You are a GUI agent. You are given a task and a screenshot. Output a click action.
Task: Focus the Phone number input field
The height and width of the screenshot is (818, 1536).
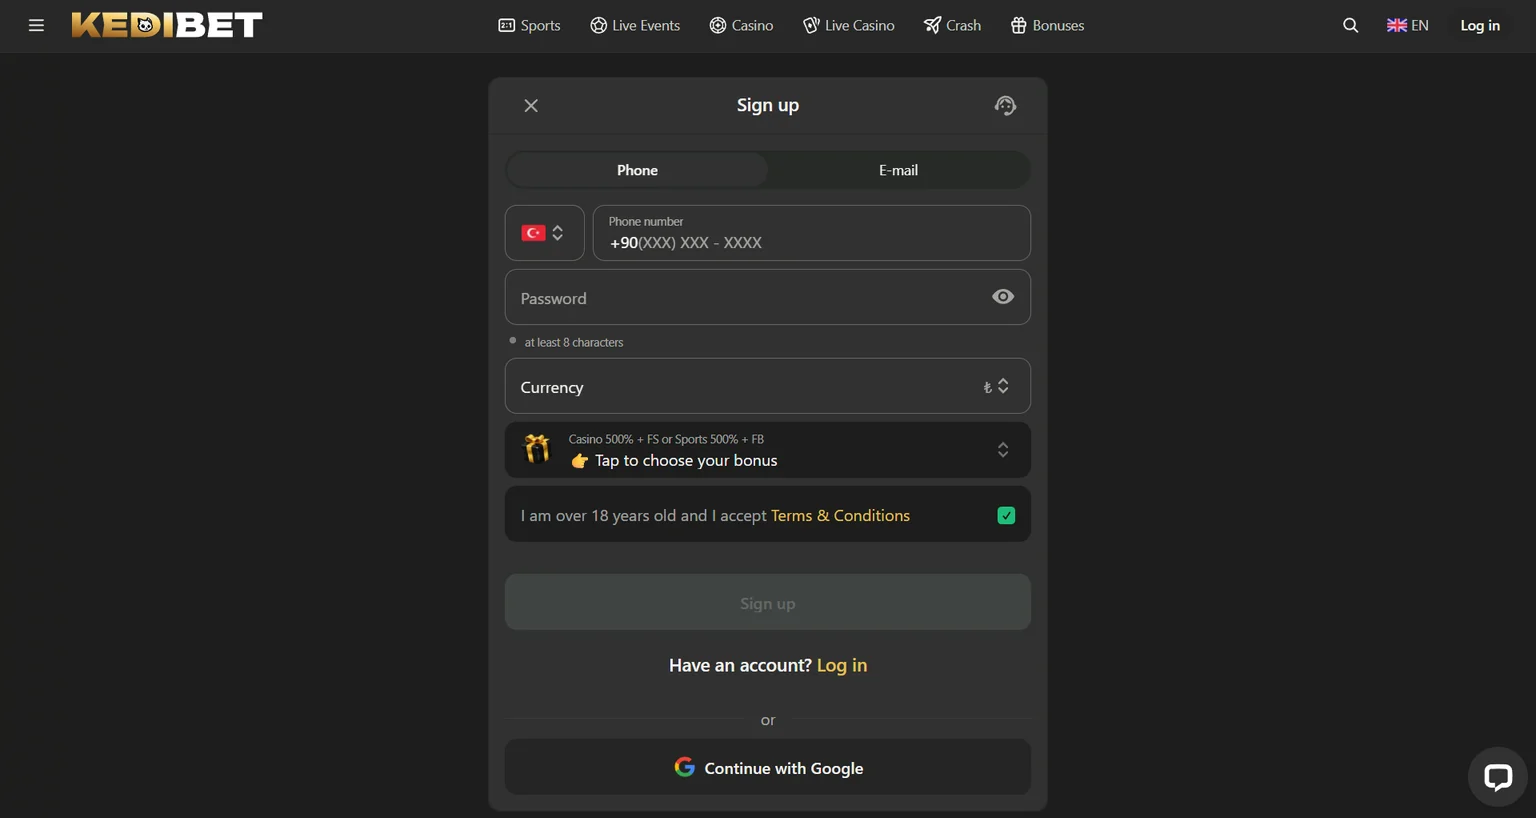(x=811, y=233)
